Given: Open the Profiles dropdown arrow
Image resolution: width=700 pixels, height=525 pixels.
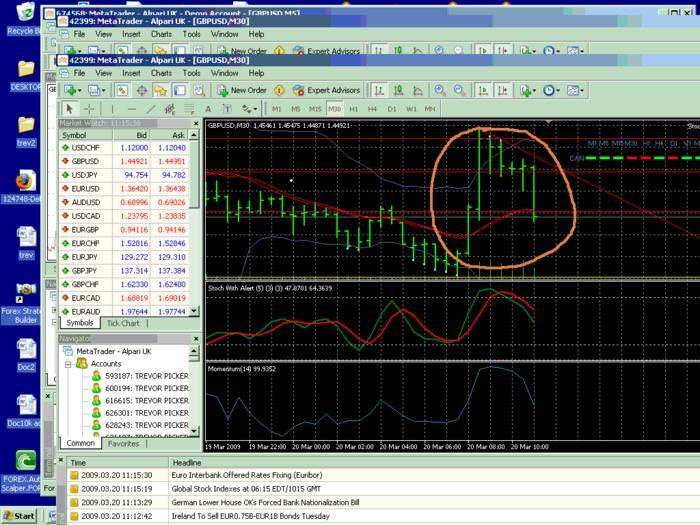Looking at the screenshot, I should coord(103,91).
